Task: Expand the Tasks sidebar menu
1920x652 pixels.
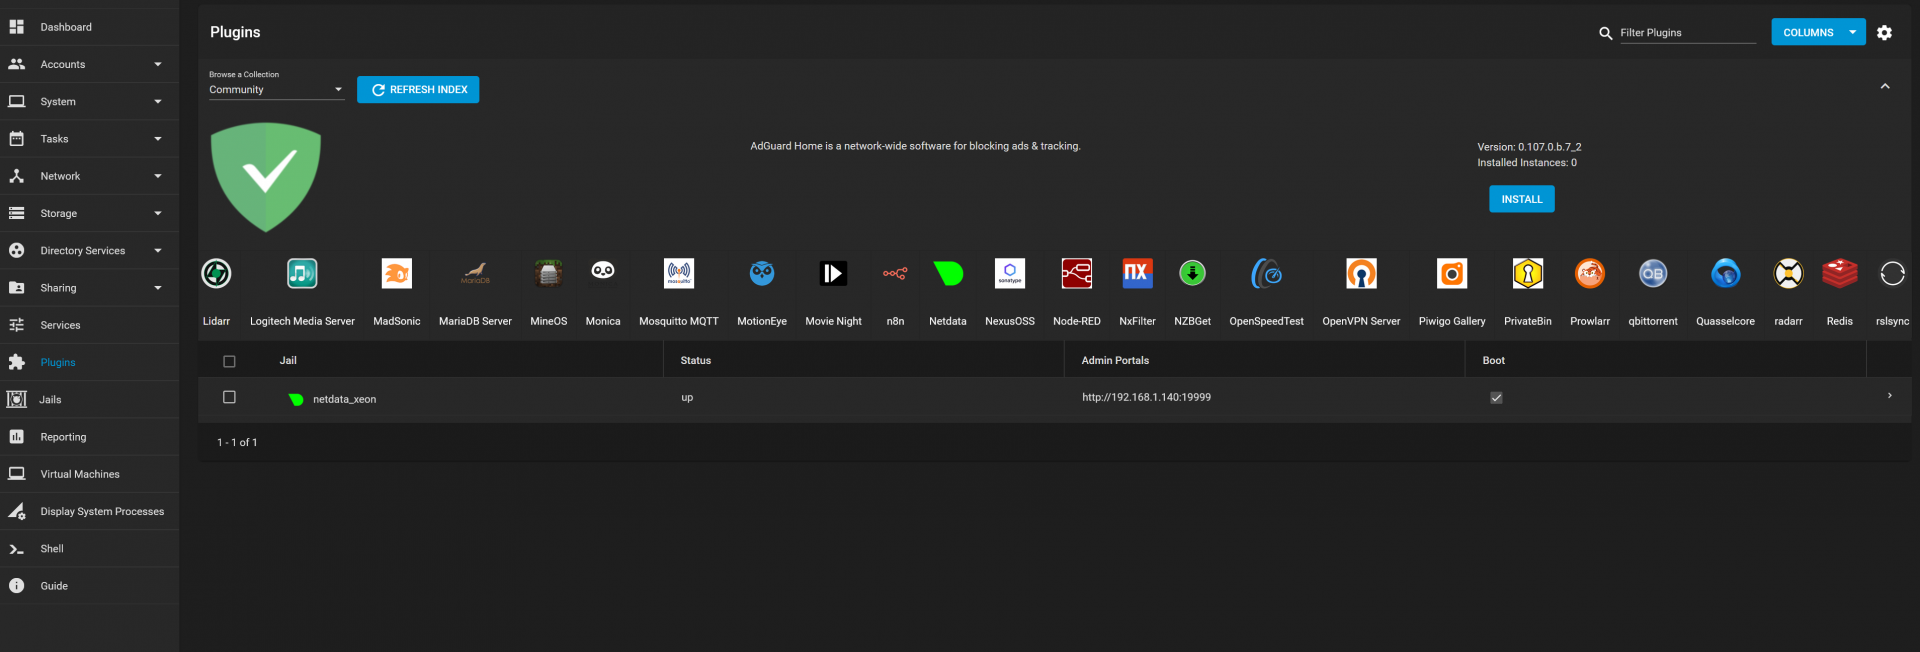Action: click(x=89, y=139)
